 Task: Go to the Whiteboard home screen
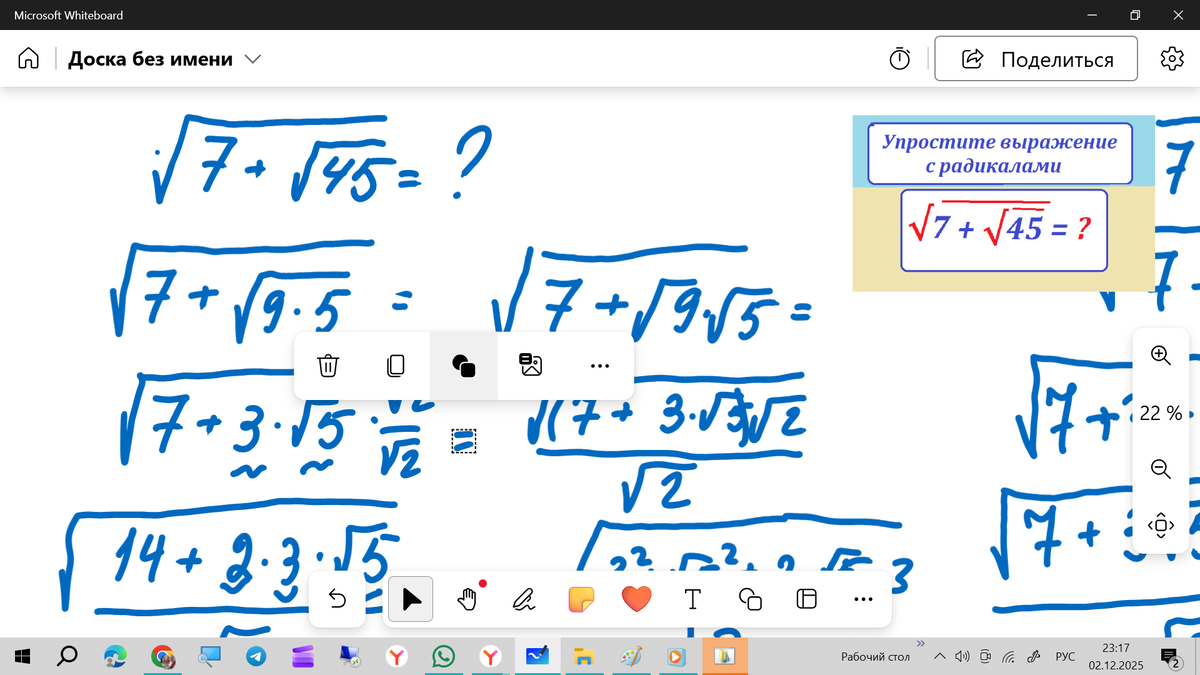[x=29, y=59]
